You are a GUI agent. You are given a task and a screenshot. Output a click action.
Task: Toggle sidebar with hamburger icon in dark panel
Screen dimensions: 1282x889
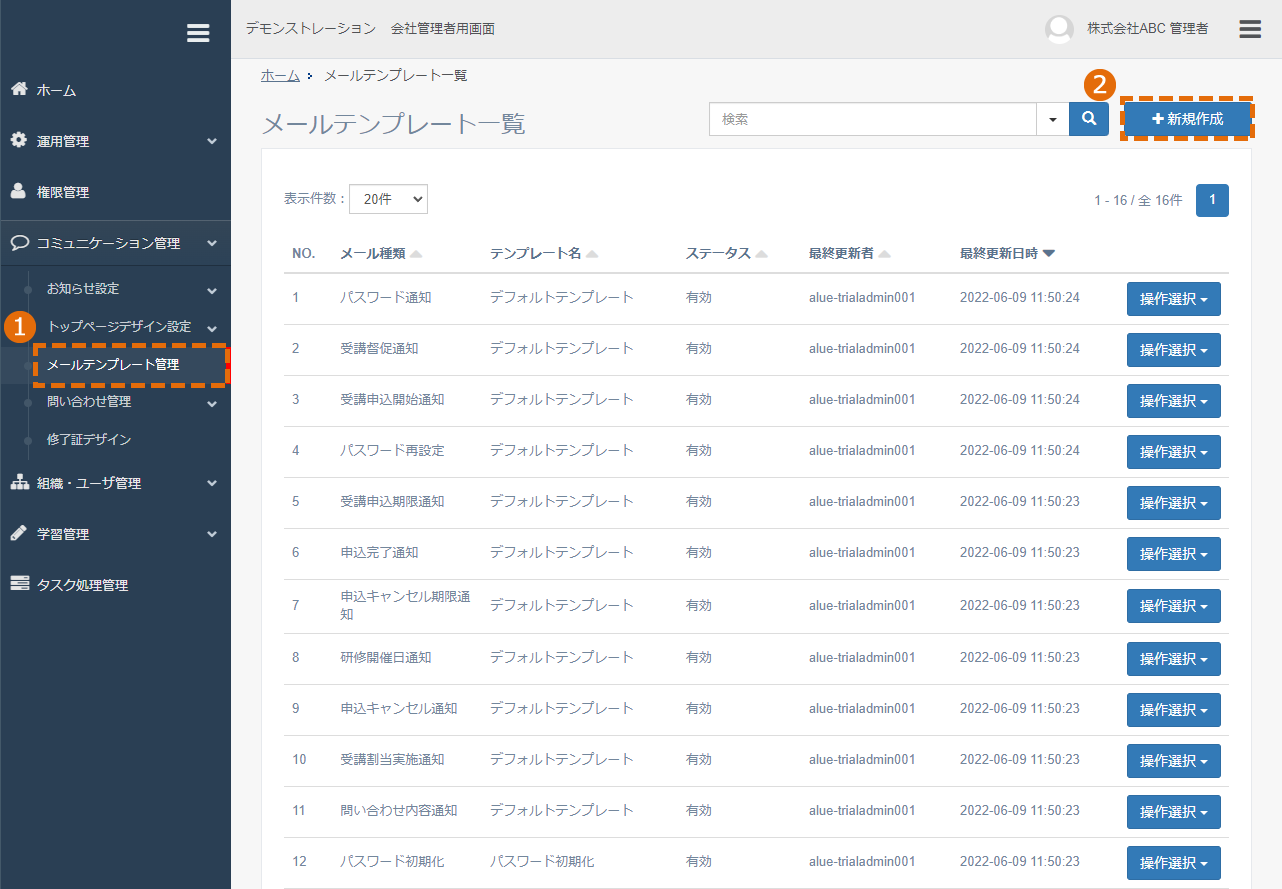click(x=198, y=33)
